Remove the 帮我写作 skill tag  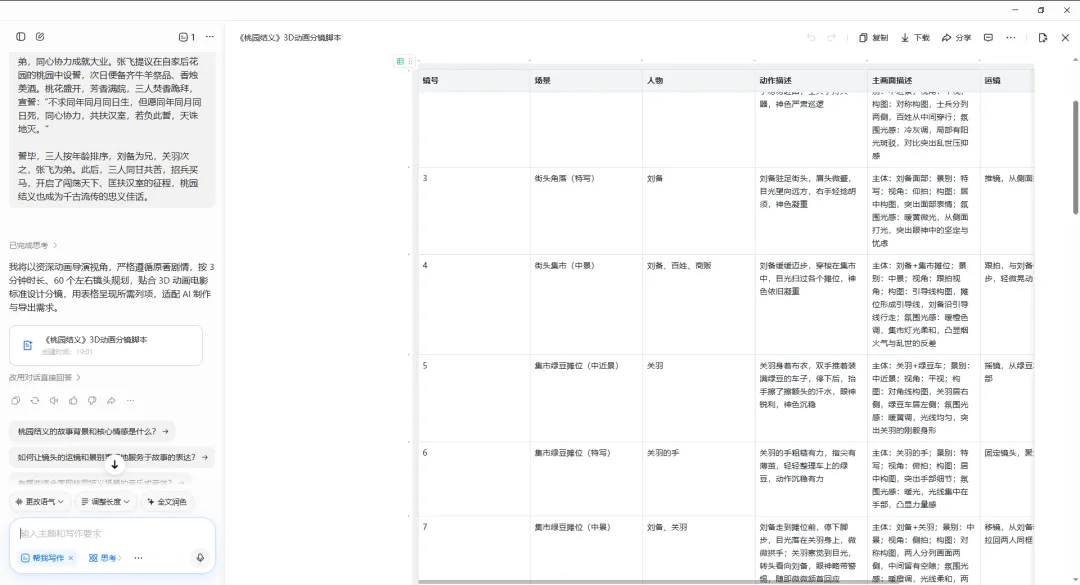(x=71, y=558)
